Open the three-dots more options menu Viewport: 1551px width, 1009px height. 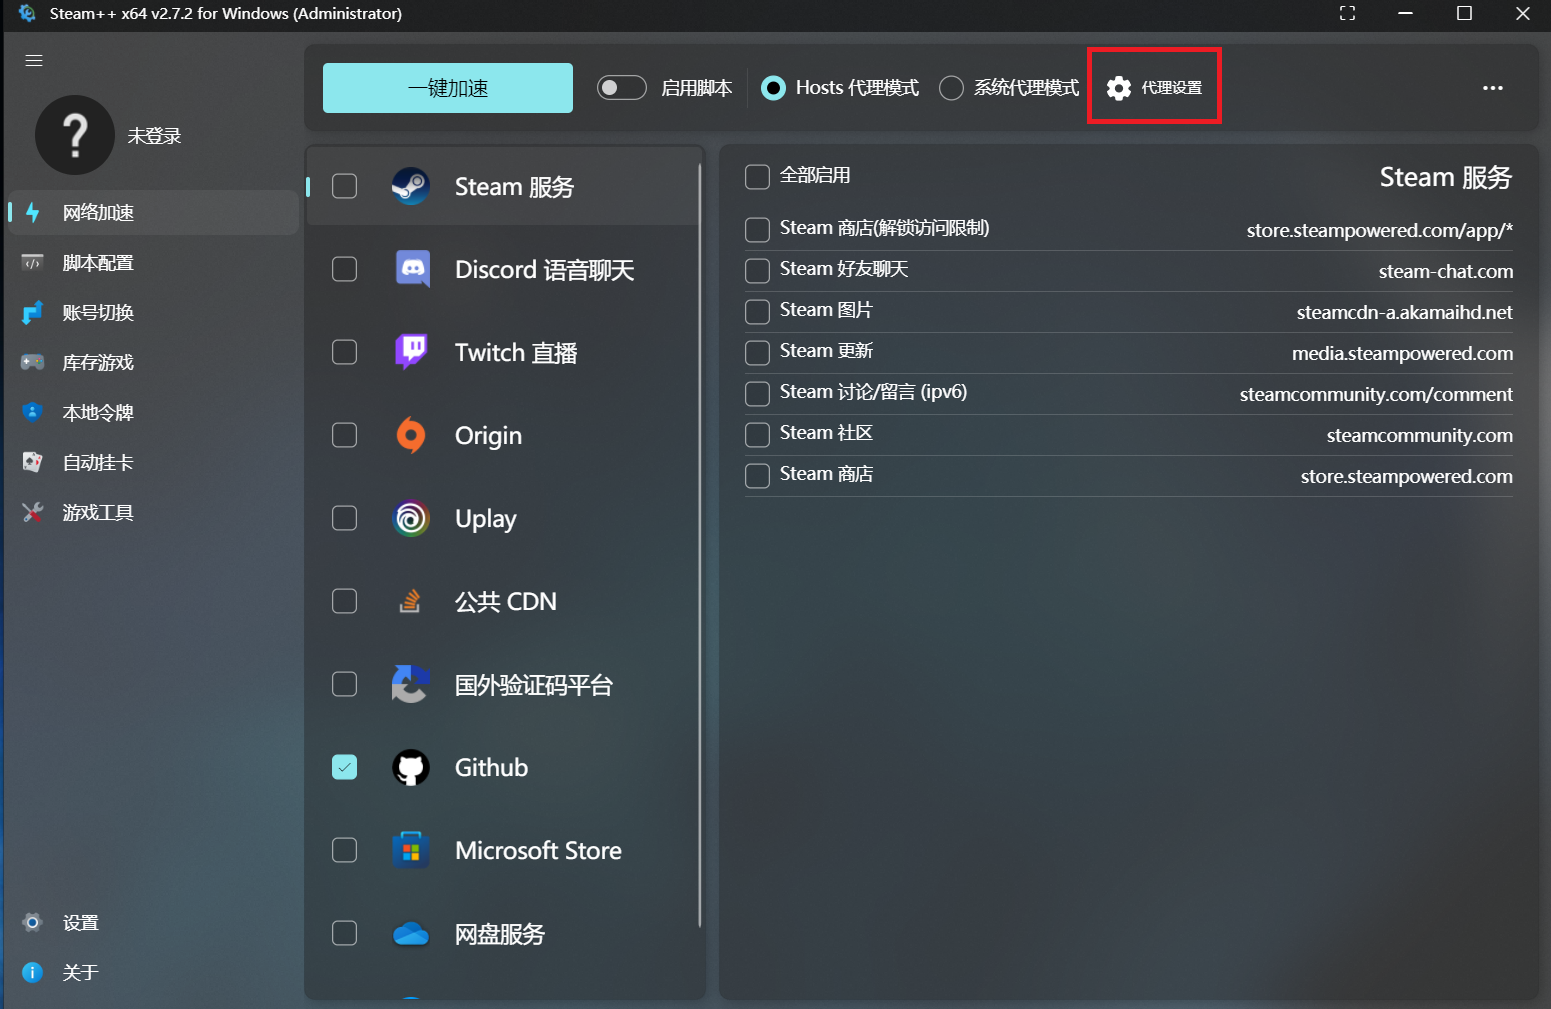1492,88
